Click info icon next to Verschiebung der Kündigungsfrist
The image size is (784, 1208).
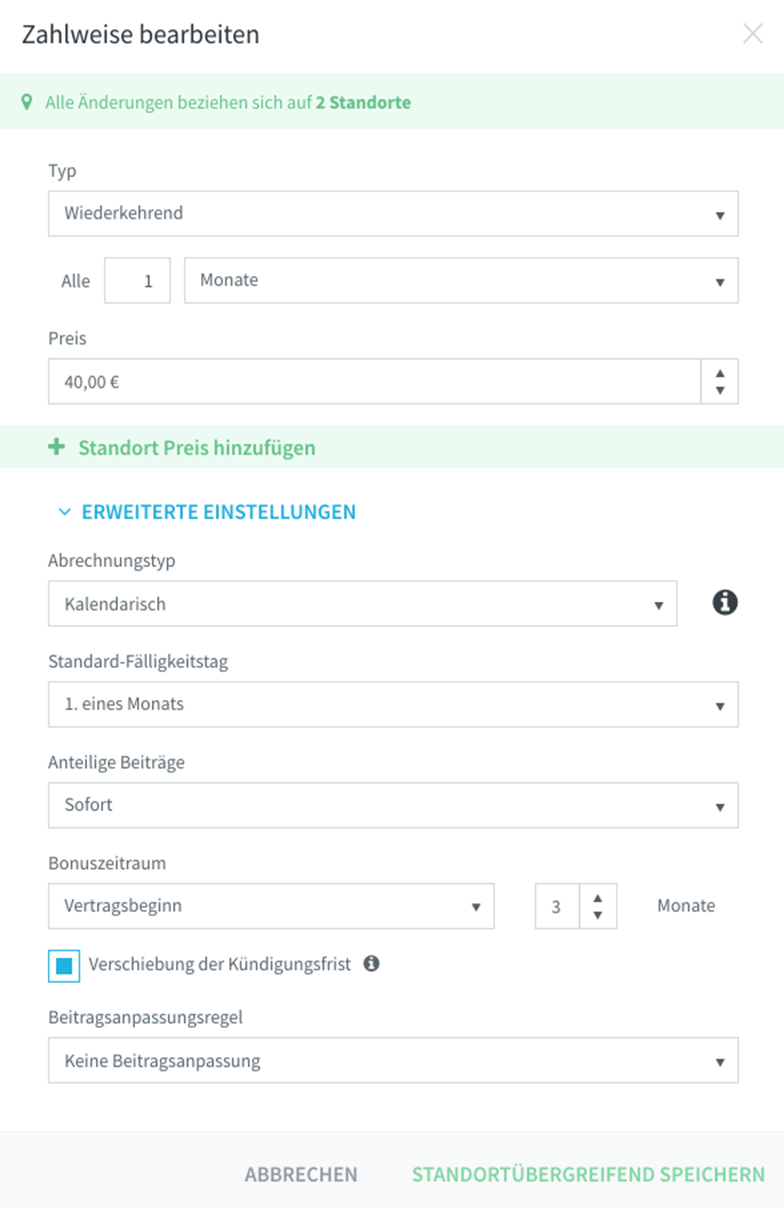[372, 965]
